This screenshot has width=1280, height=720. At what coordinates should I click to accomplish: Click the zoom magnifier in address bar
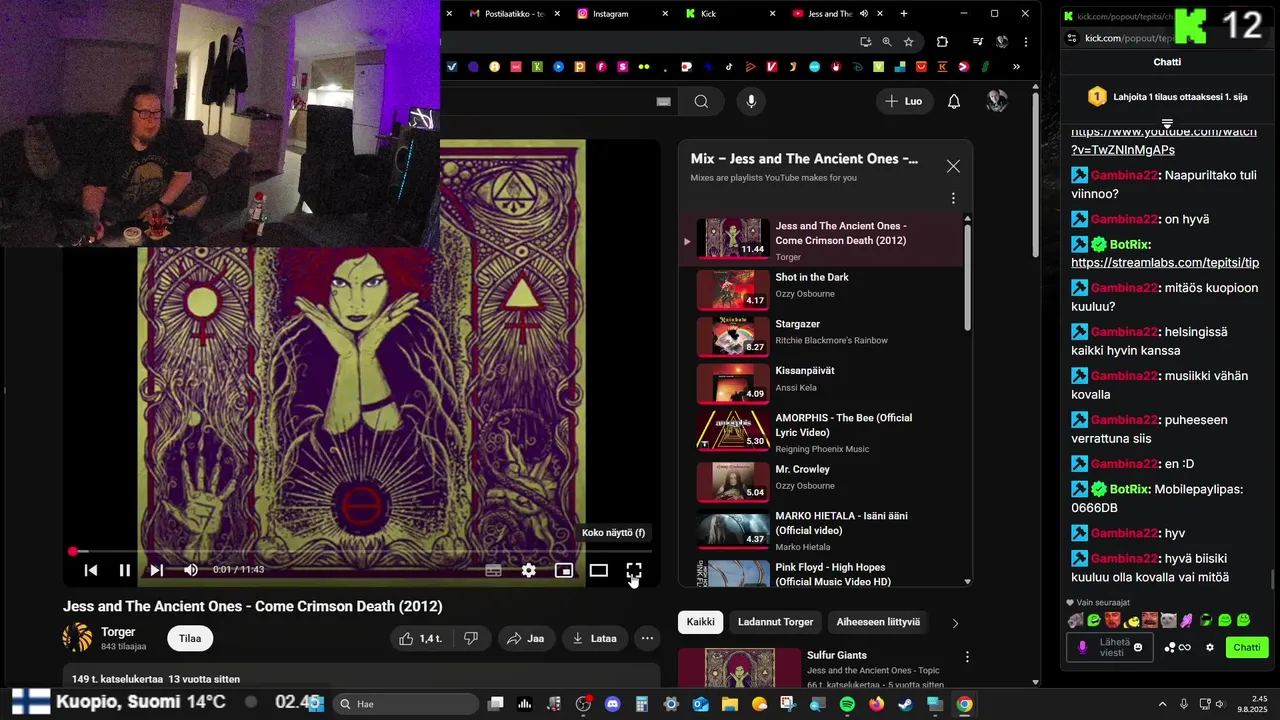(887, 42)
